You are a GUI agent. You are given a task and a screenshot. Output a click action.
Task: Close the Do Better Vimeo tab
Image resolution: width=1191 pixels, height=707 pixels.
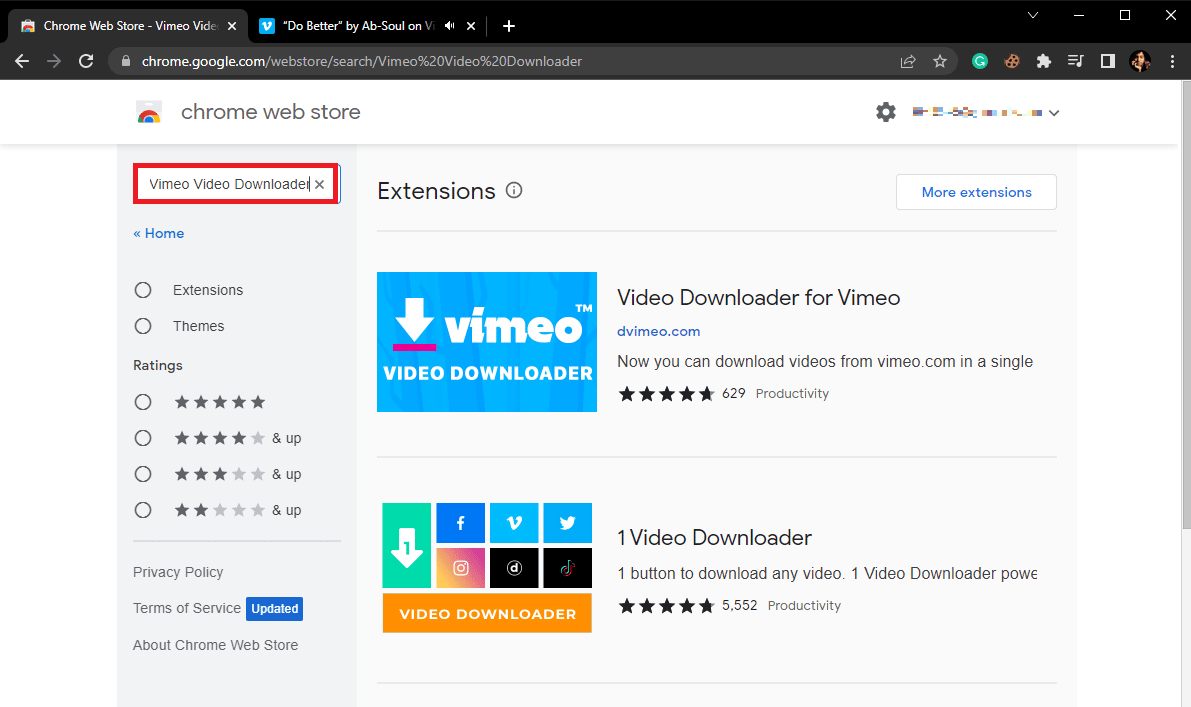(471, 26)
